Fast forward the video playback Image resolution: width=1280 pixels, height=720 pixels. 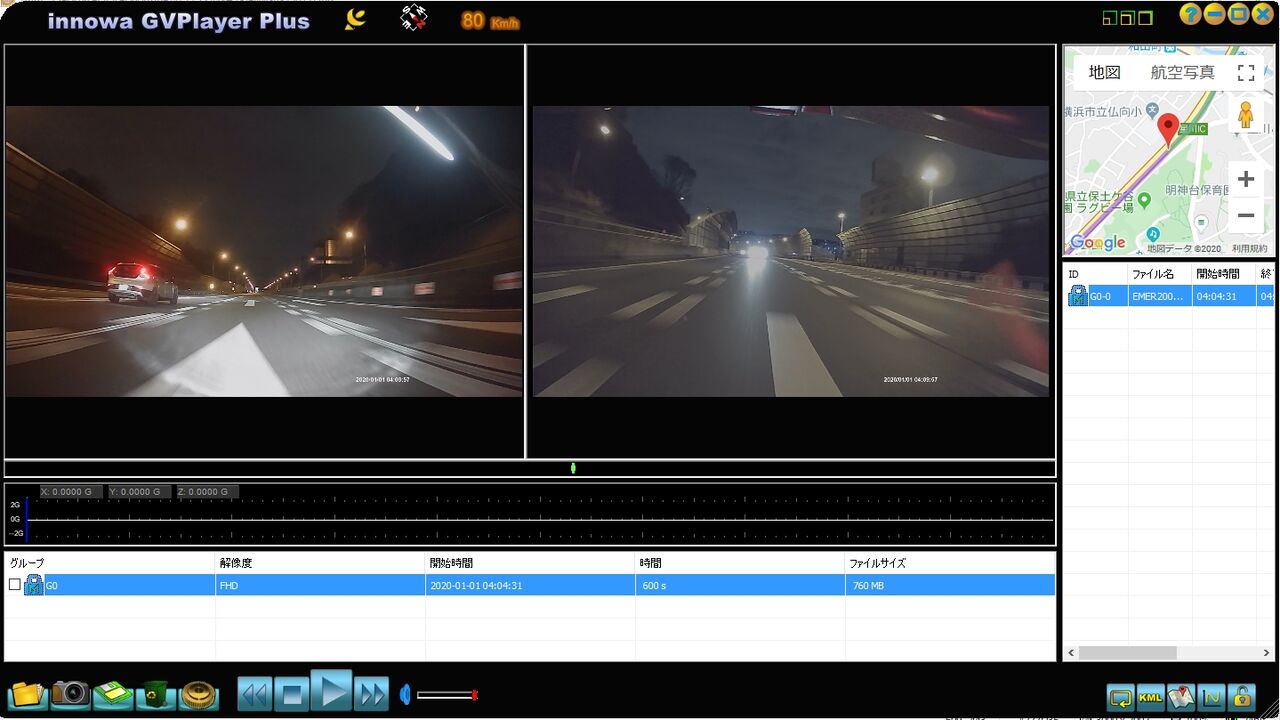coord(371,693)
